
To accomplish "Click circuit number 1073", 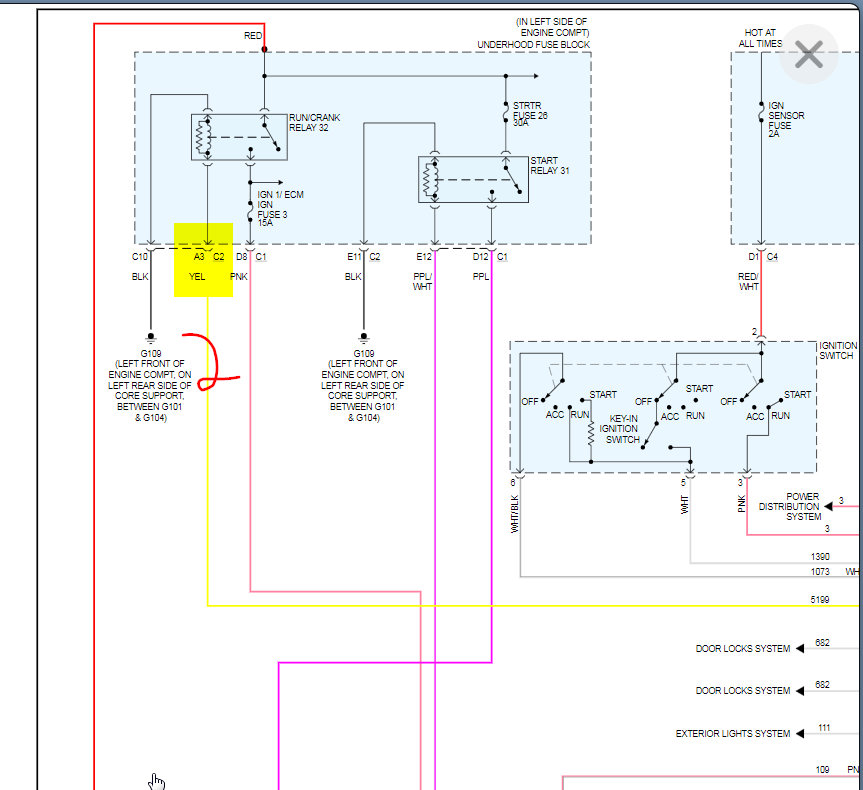I will [820, 571].
